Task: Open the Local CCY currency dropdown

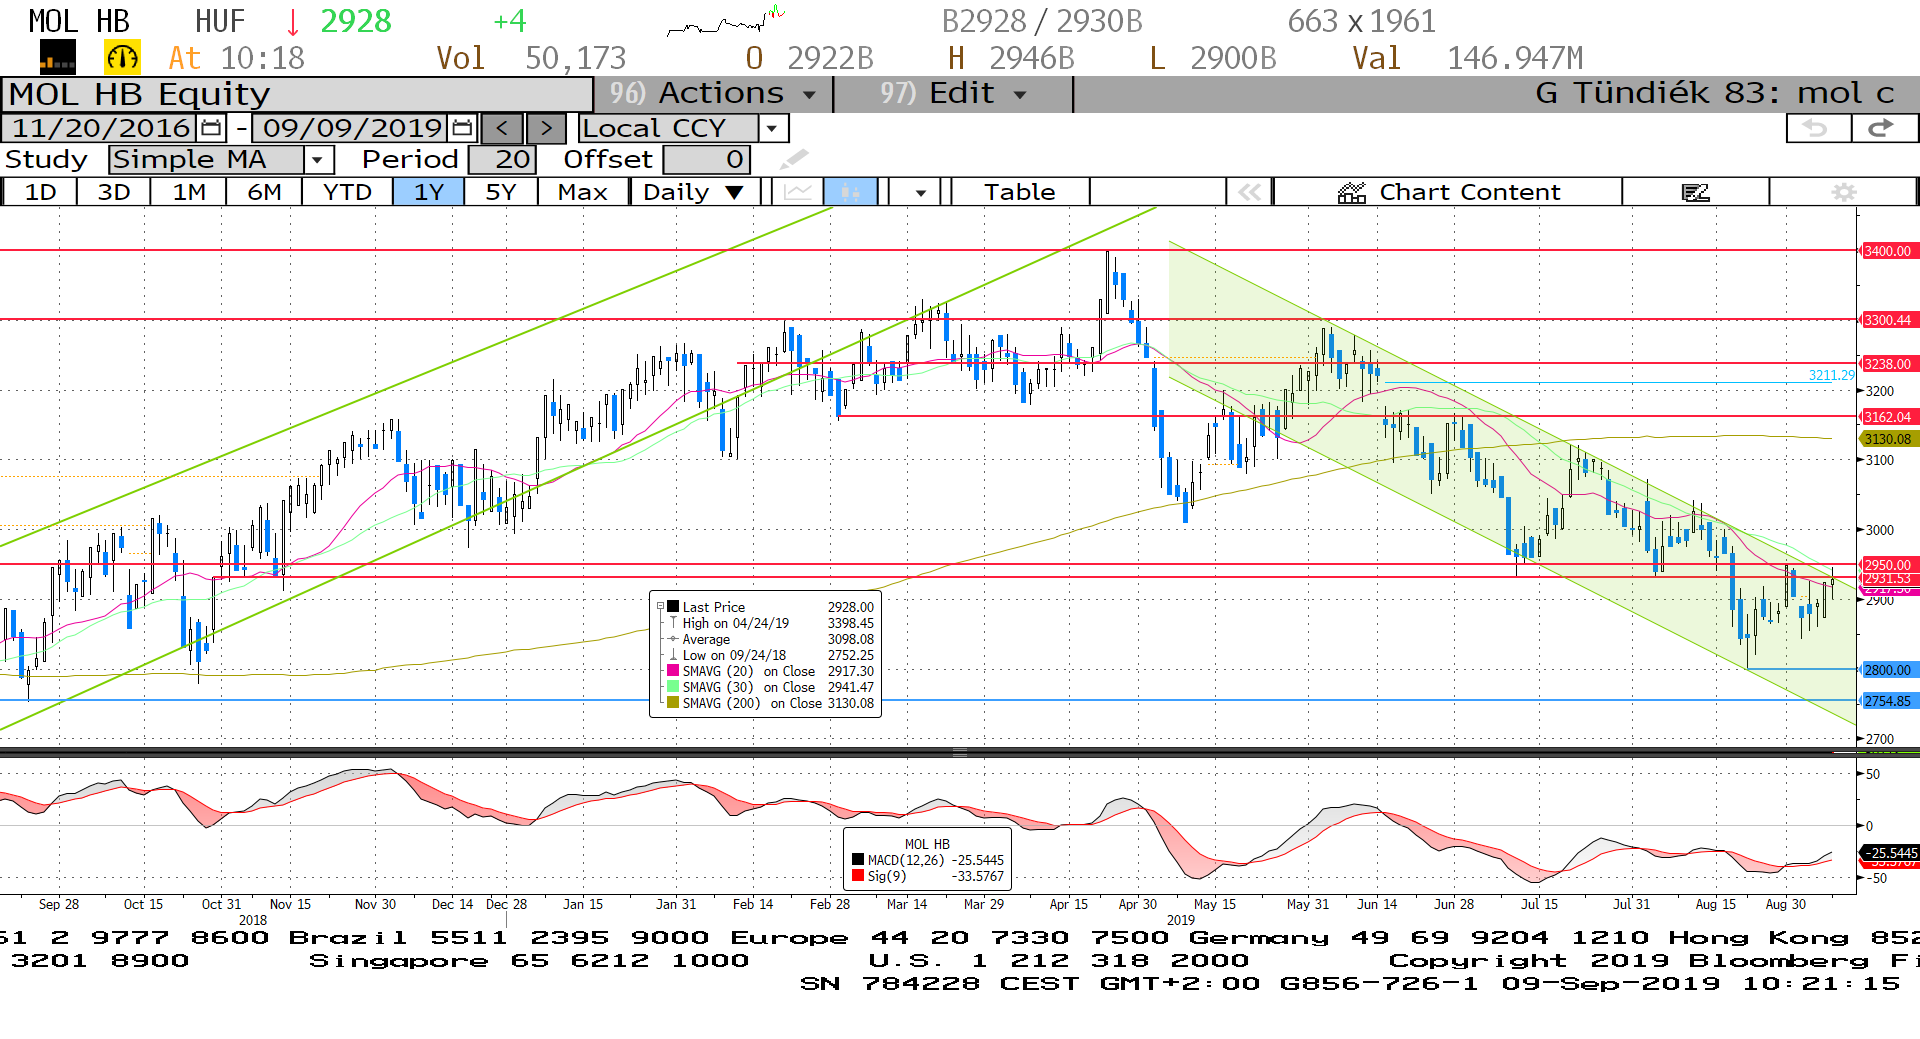Action: (x=771, y=128)
